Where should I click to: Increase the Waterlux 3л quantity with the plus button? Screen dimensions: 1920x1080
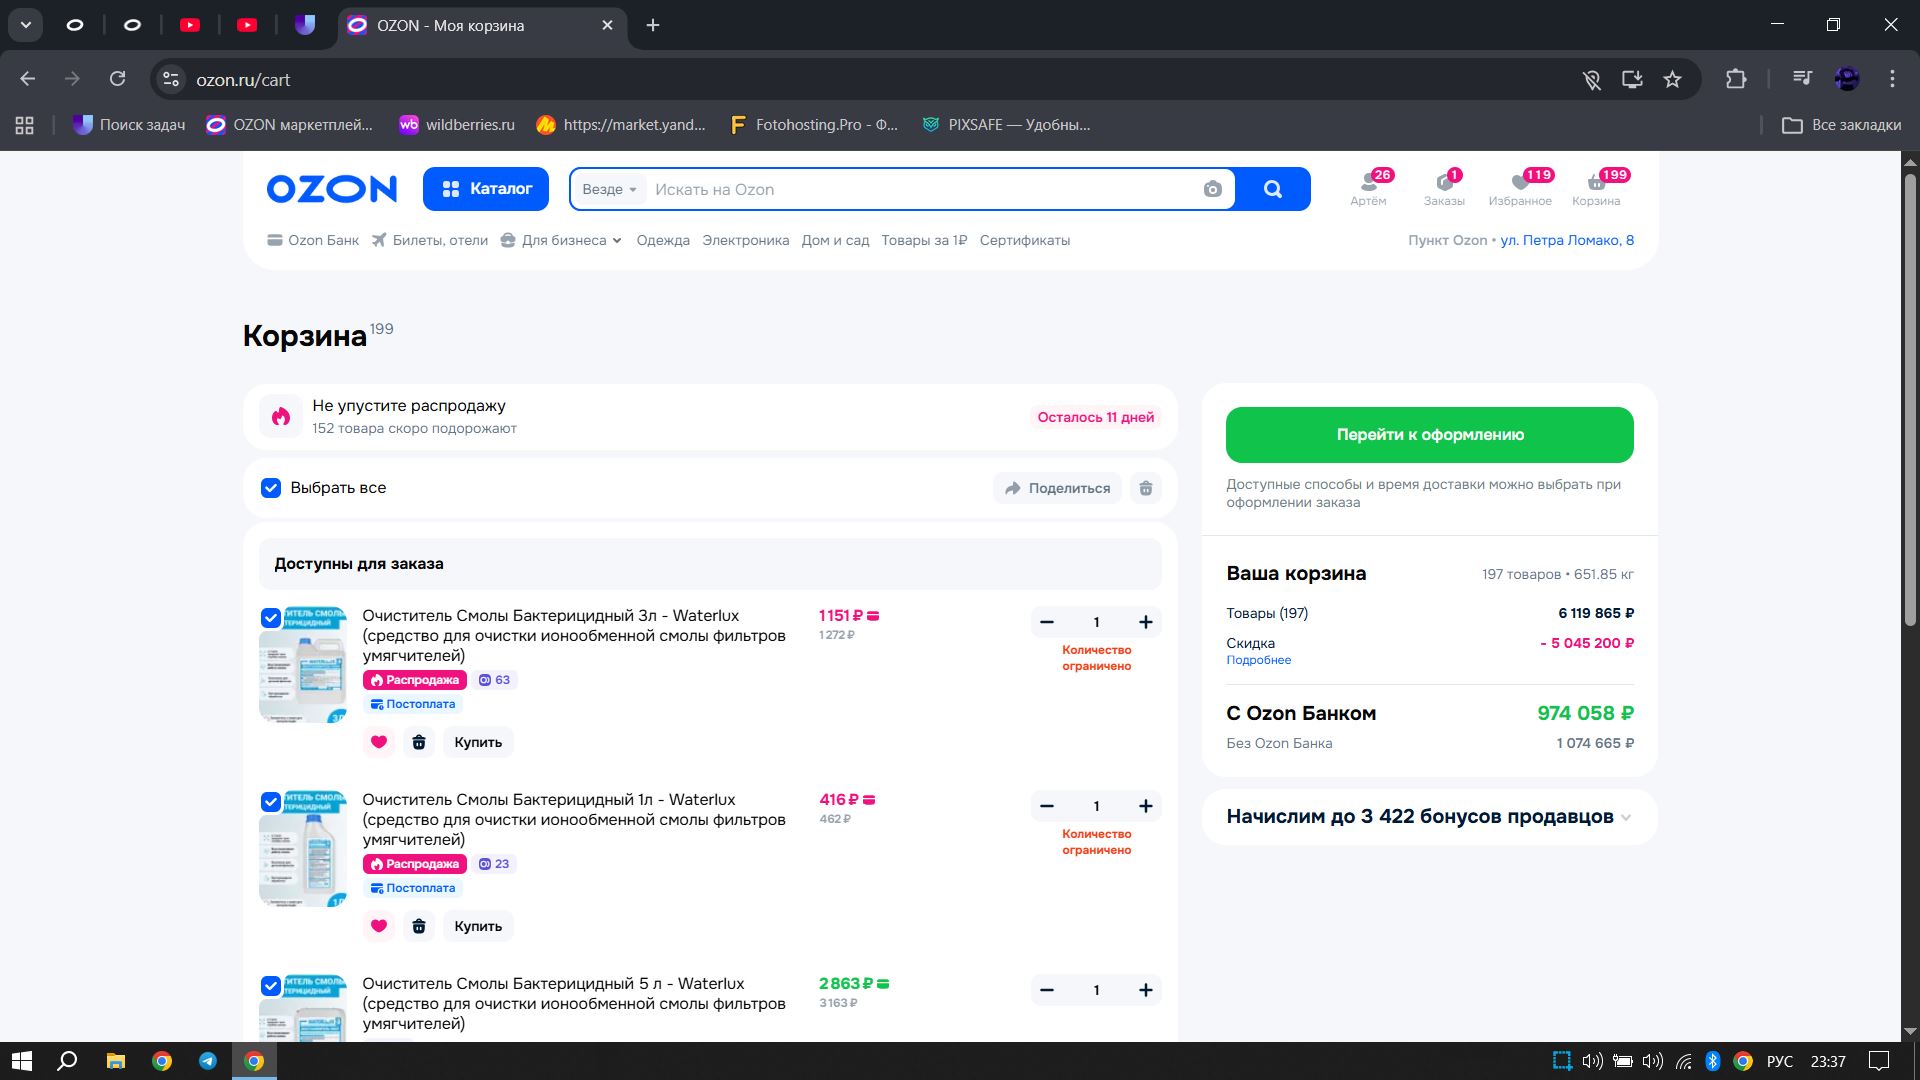1146,622
